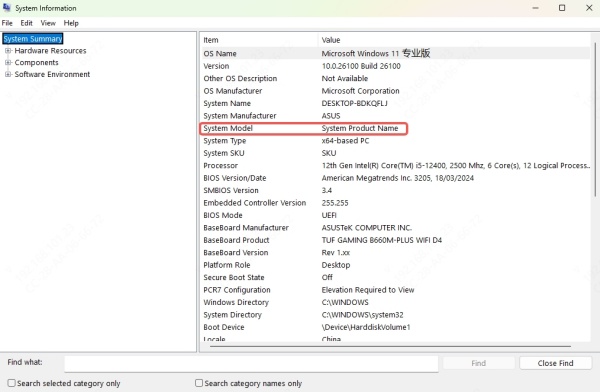Select the BaseBoard Product row
600x392 pixels.
[x=396, y=240]
